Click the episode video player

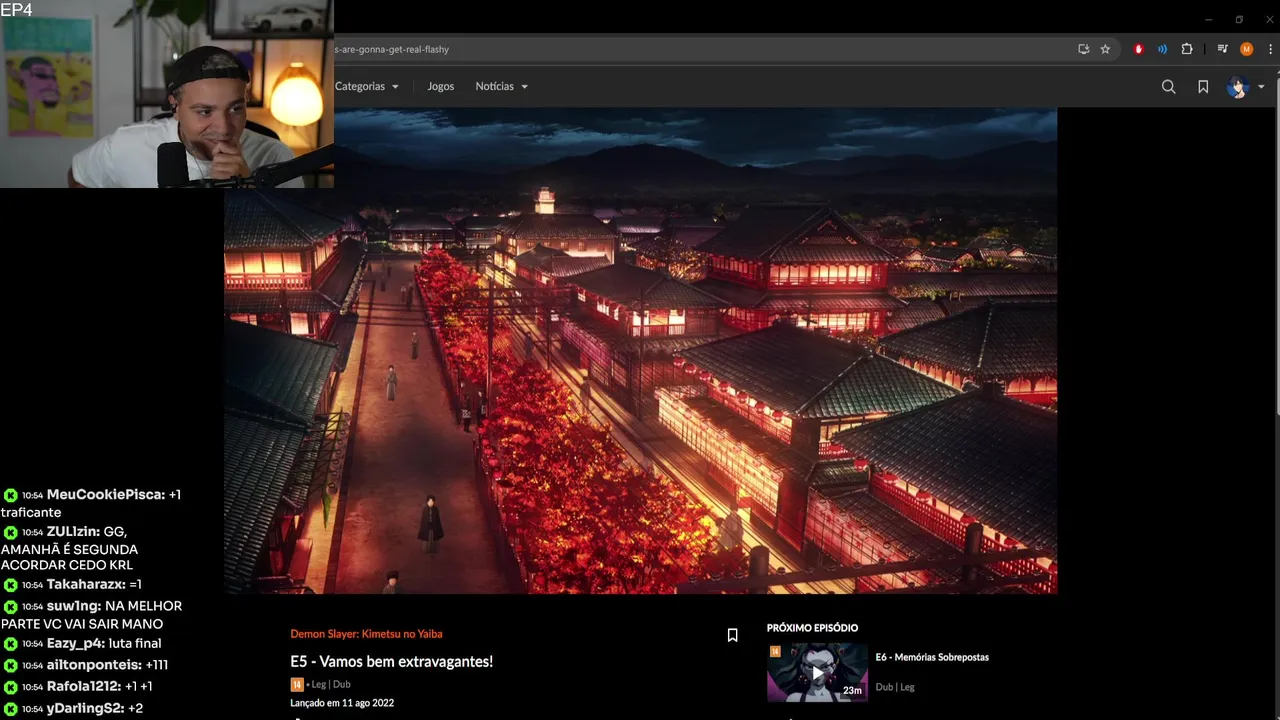click(640, 351)
